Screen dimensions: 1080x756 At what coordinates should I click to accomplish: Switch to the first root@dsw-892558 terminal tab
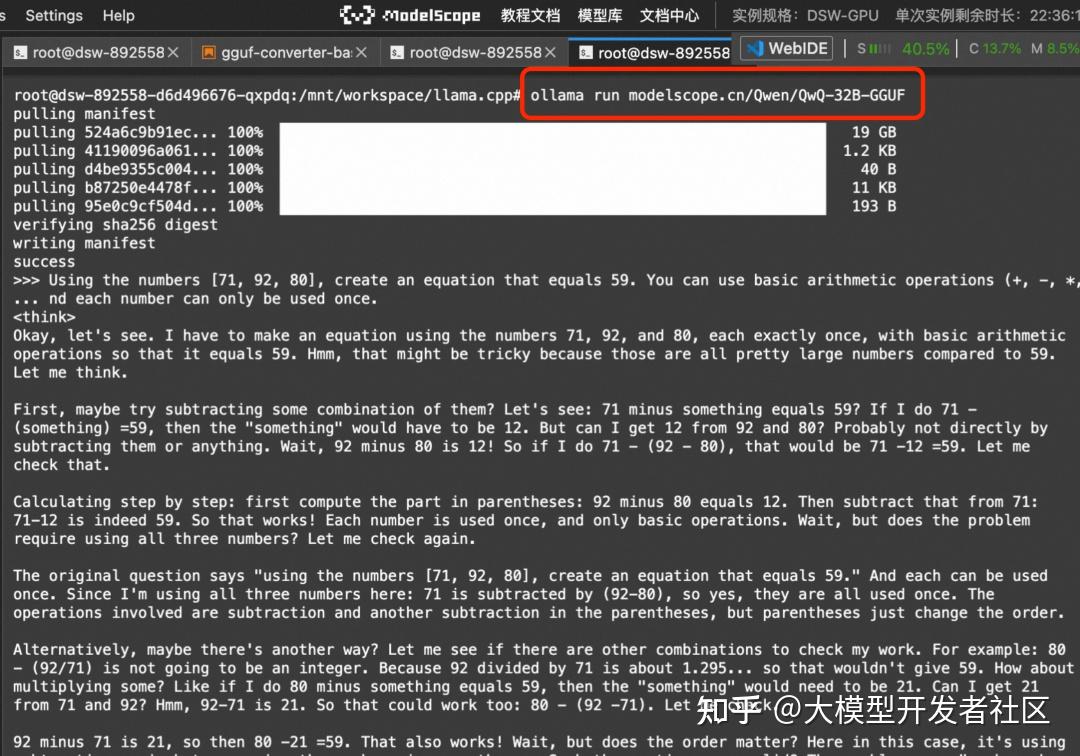98,52
